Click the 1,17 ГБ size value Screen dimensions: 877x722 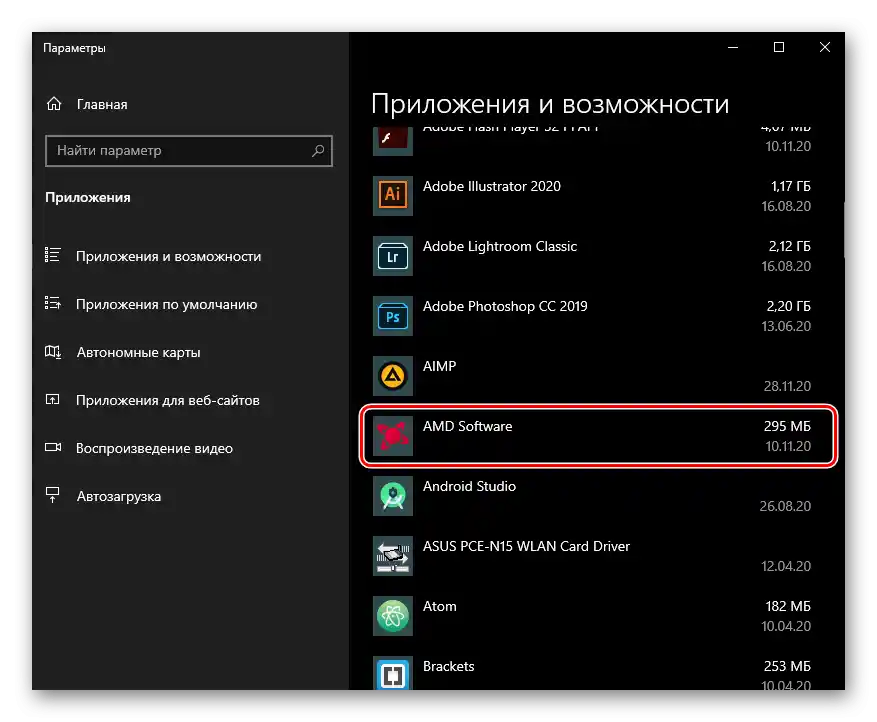(790, 186)
